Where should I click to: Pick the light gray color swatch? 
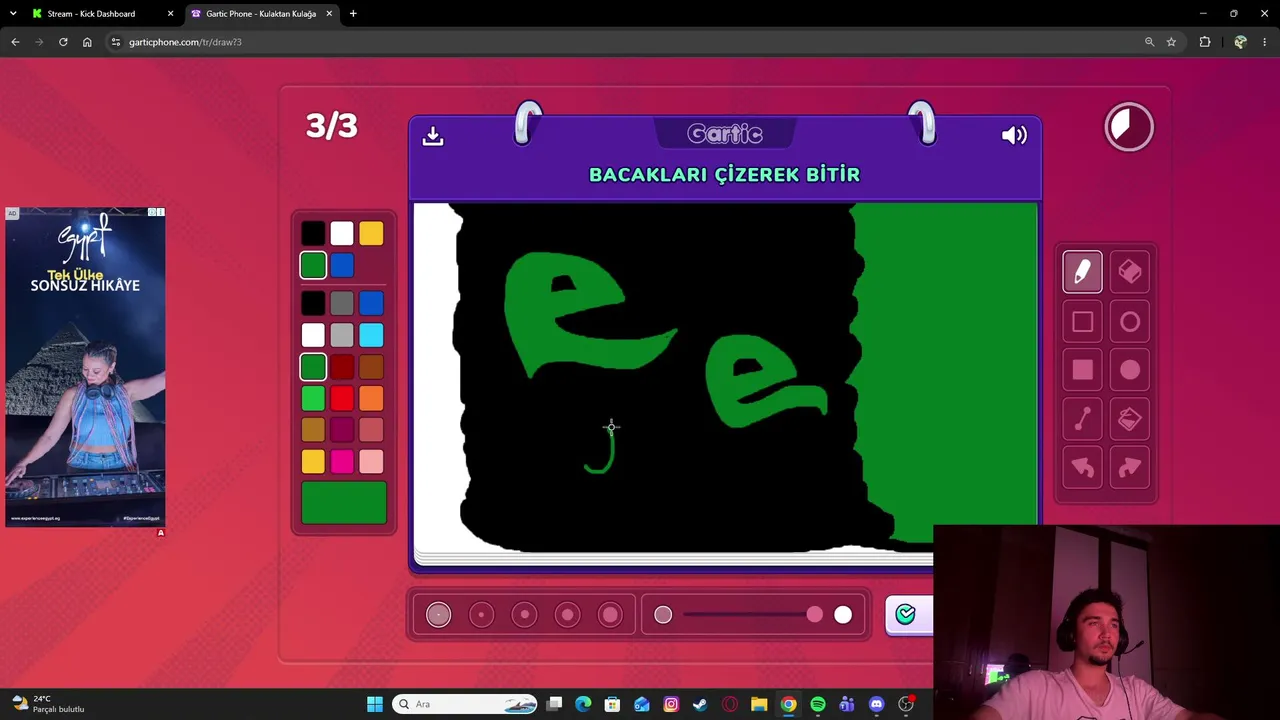(342, 335)
